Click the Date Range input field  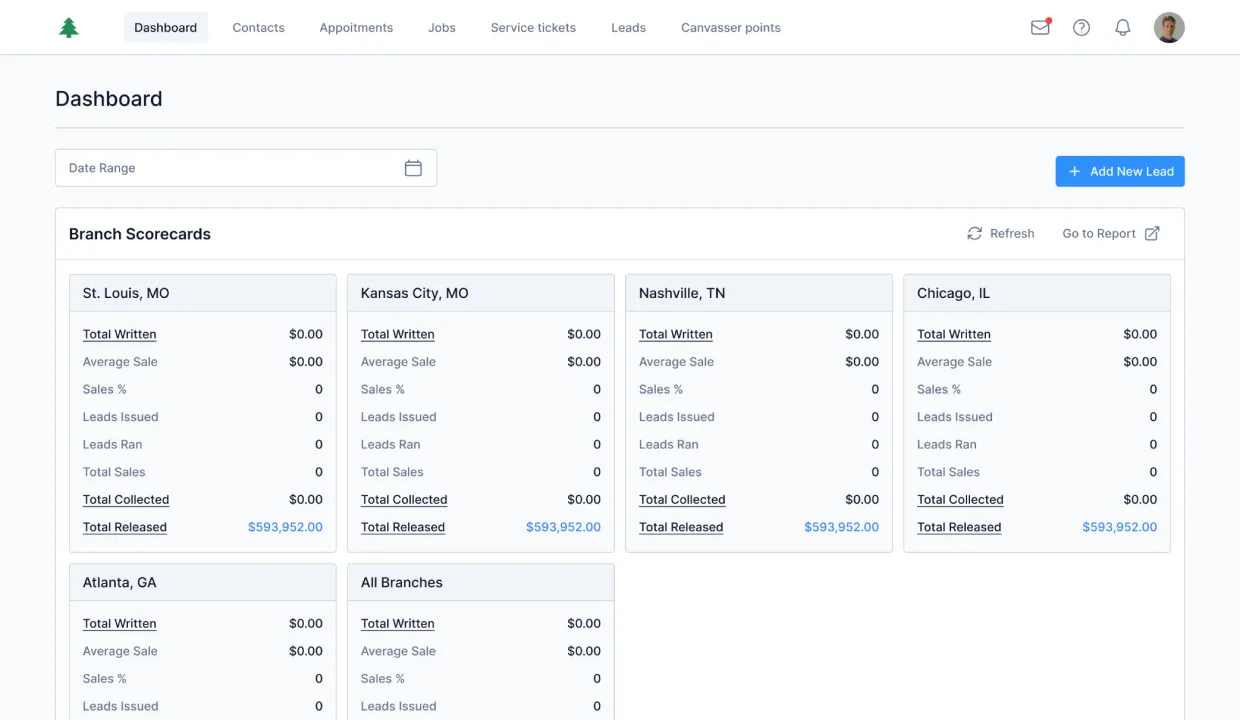click(246, 168)
